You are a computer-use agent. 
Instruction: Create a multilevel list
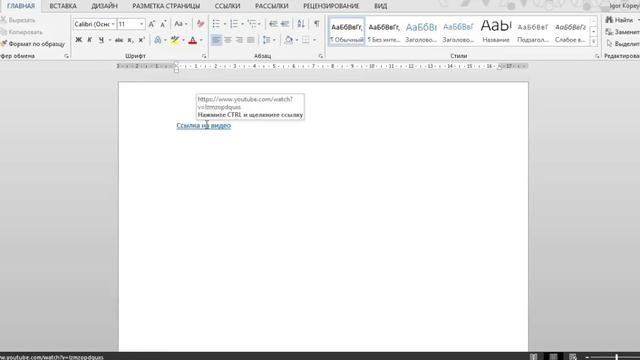click(251, 24)
